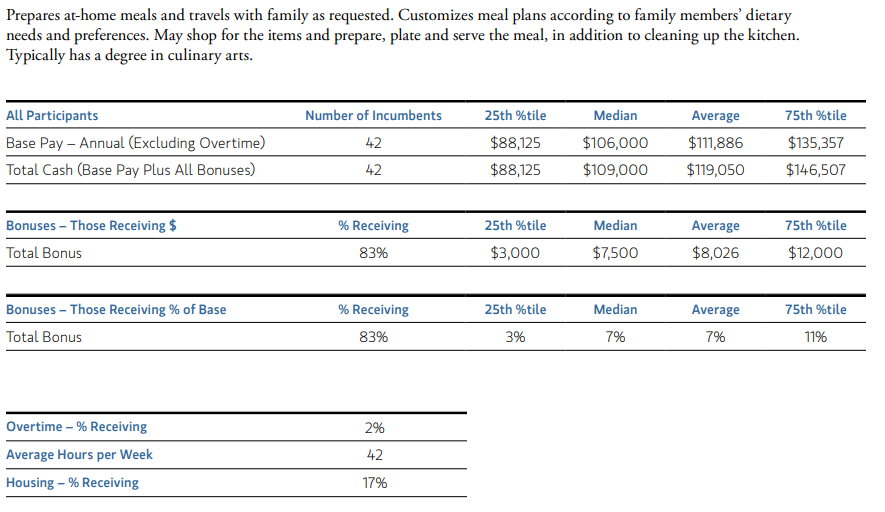Click the 2% overtime receiving value
The image size is (885, 512).
tap(375, 428)
